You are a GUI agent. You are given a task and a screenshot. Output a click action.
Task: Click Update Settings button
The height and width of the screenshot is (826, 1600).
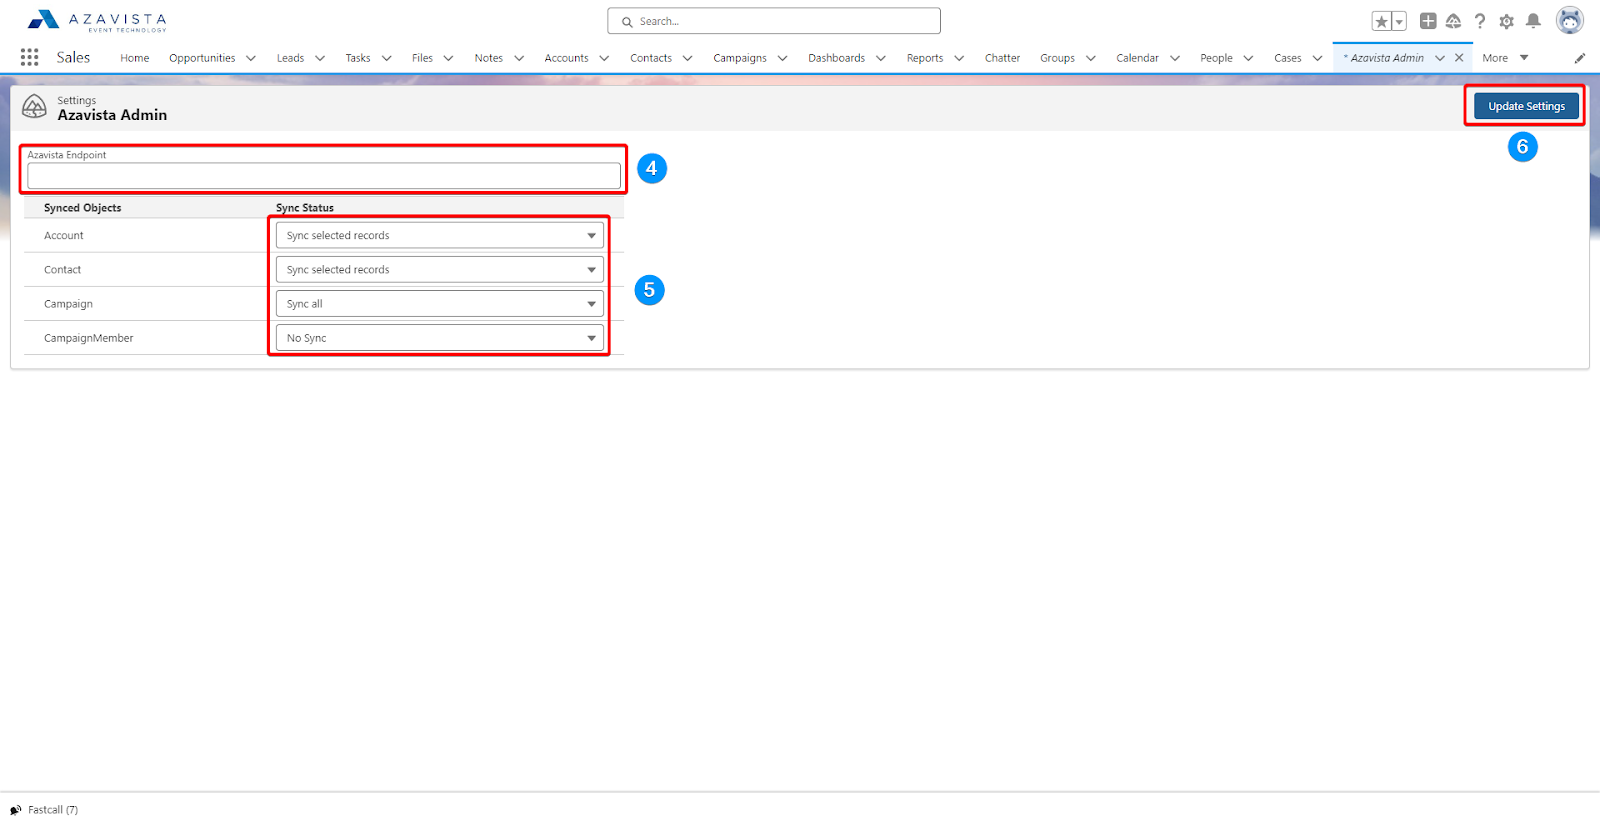coord(1526,106)
